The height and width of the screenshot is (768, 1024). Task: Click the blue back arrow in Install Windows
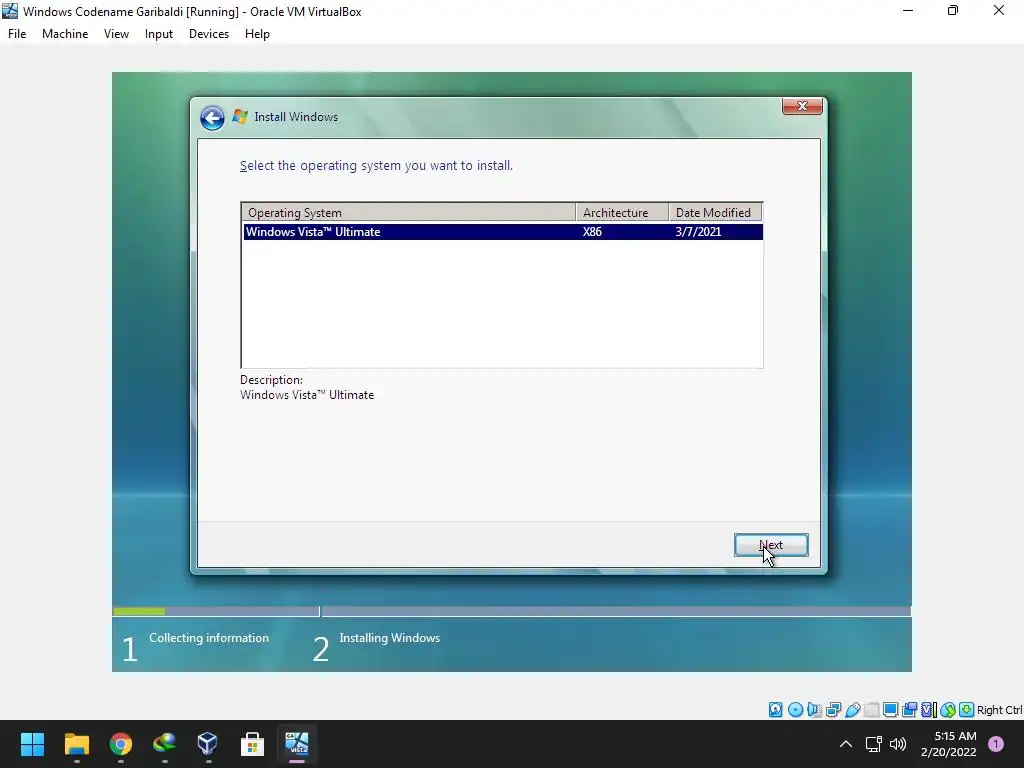212,118
